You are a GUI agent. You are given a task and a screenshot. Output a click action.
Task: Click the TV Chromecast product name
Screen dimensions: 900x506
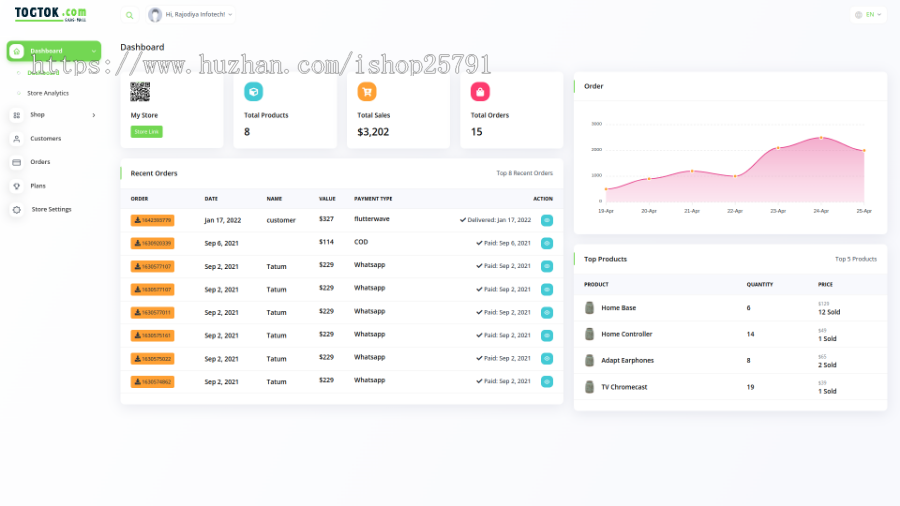click(624, 387)
